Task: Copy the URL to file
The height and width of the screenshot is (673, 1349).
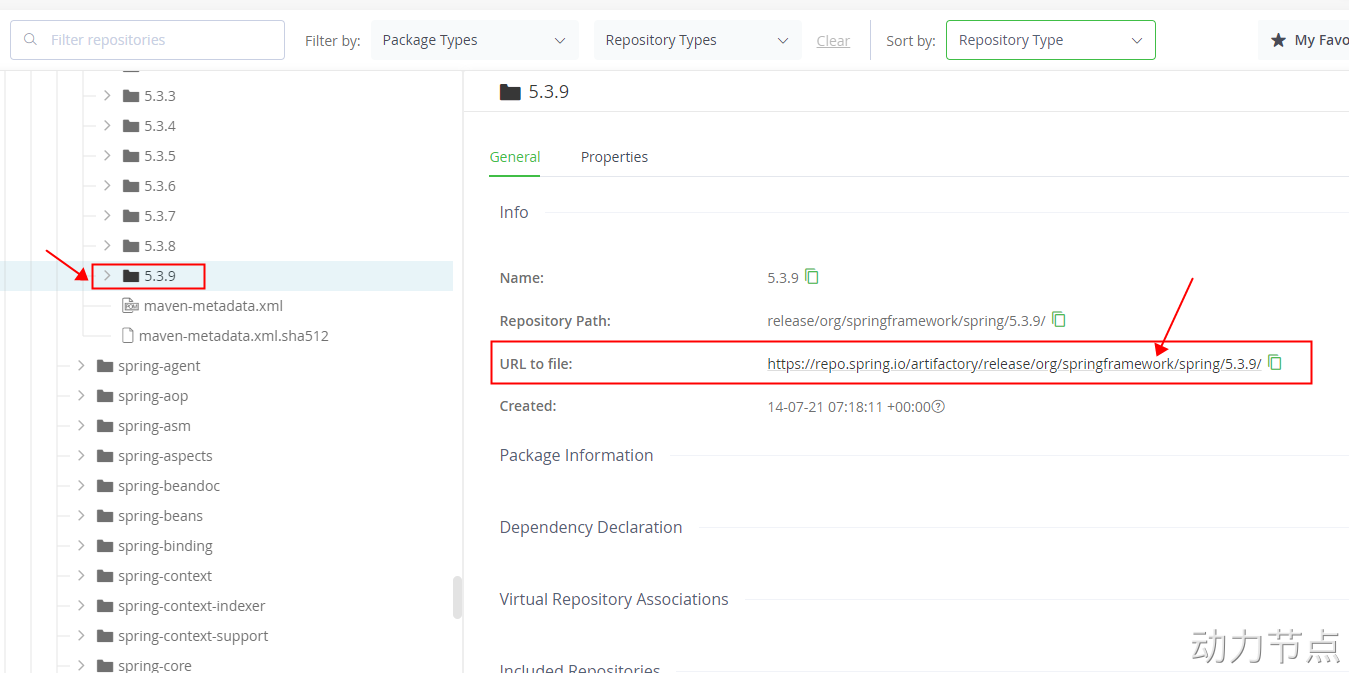Action: (1275, 363)
